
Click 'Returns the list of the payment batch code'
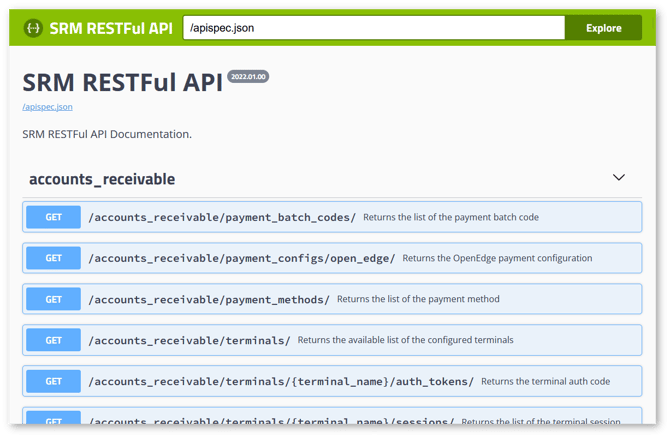click(451, 217)
